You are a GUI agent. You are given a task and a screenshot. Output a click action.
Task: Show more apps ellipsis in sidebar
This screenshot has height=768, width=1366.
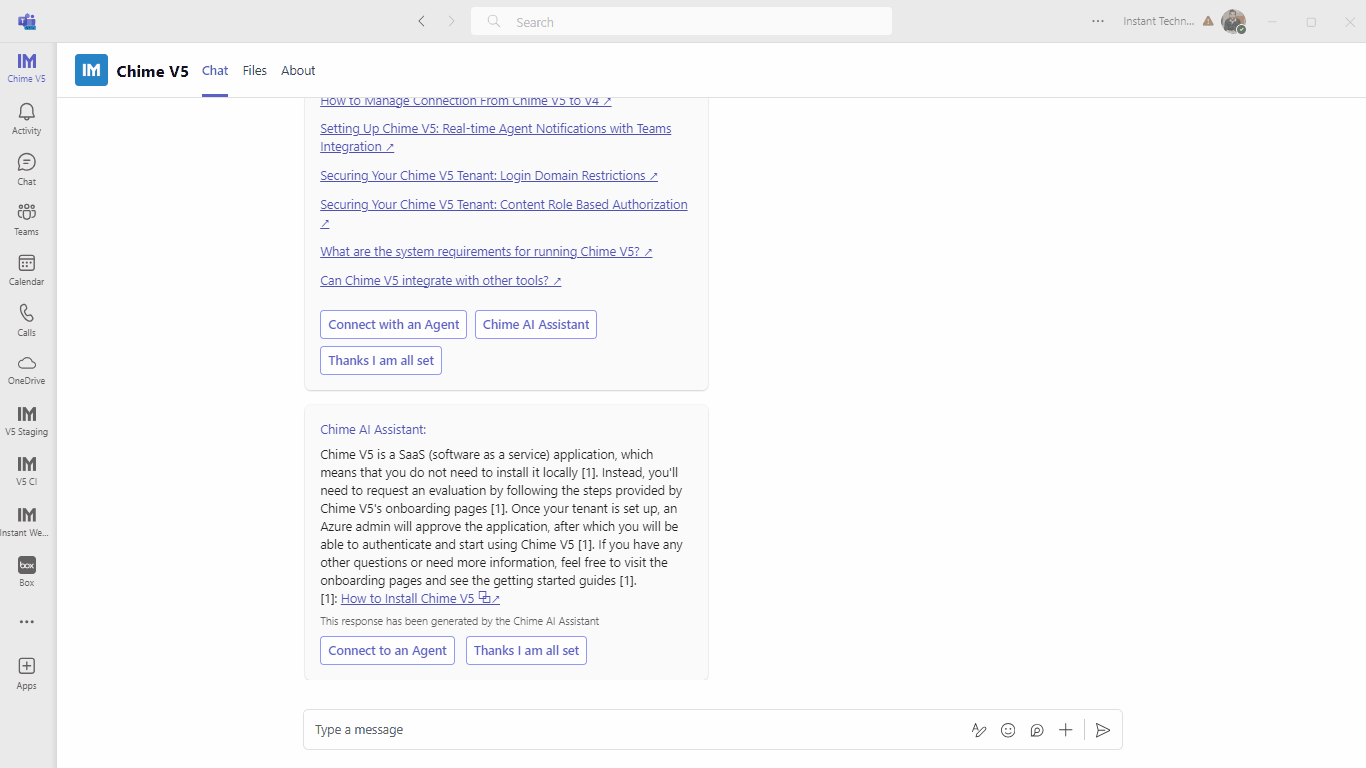27,621
